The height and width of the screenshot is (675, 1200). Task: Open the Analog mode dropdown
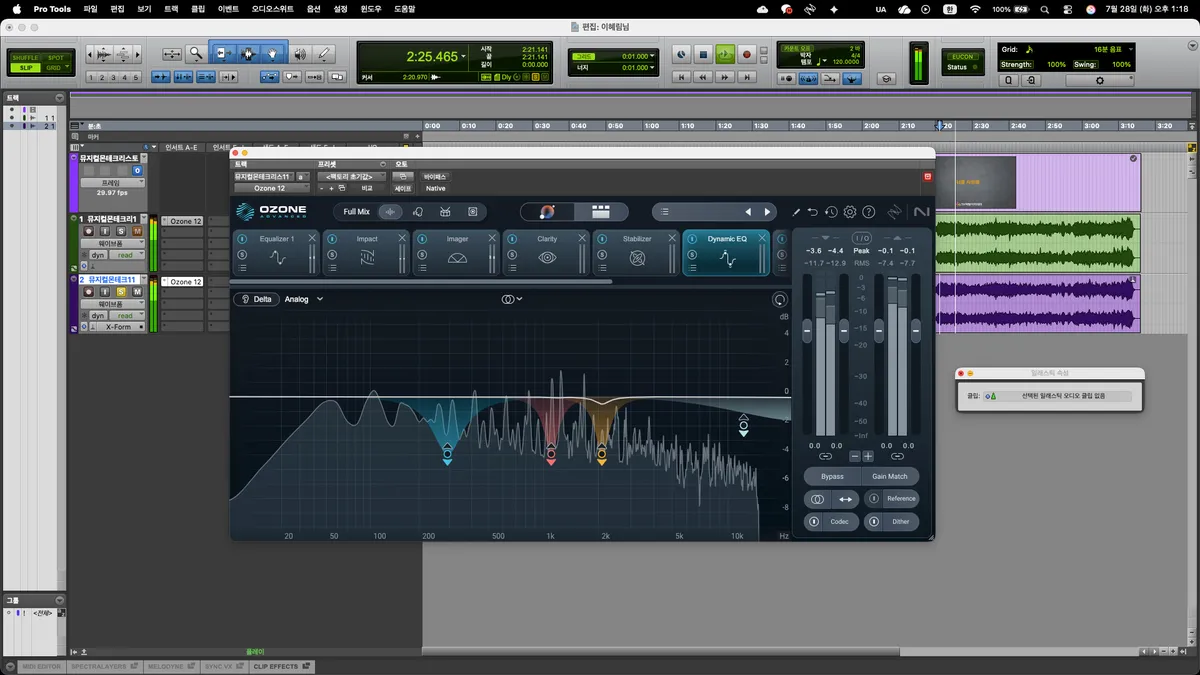point(303,299)
